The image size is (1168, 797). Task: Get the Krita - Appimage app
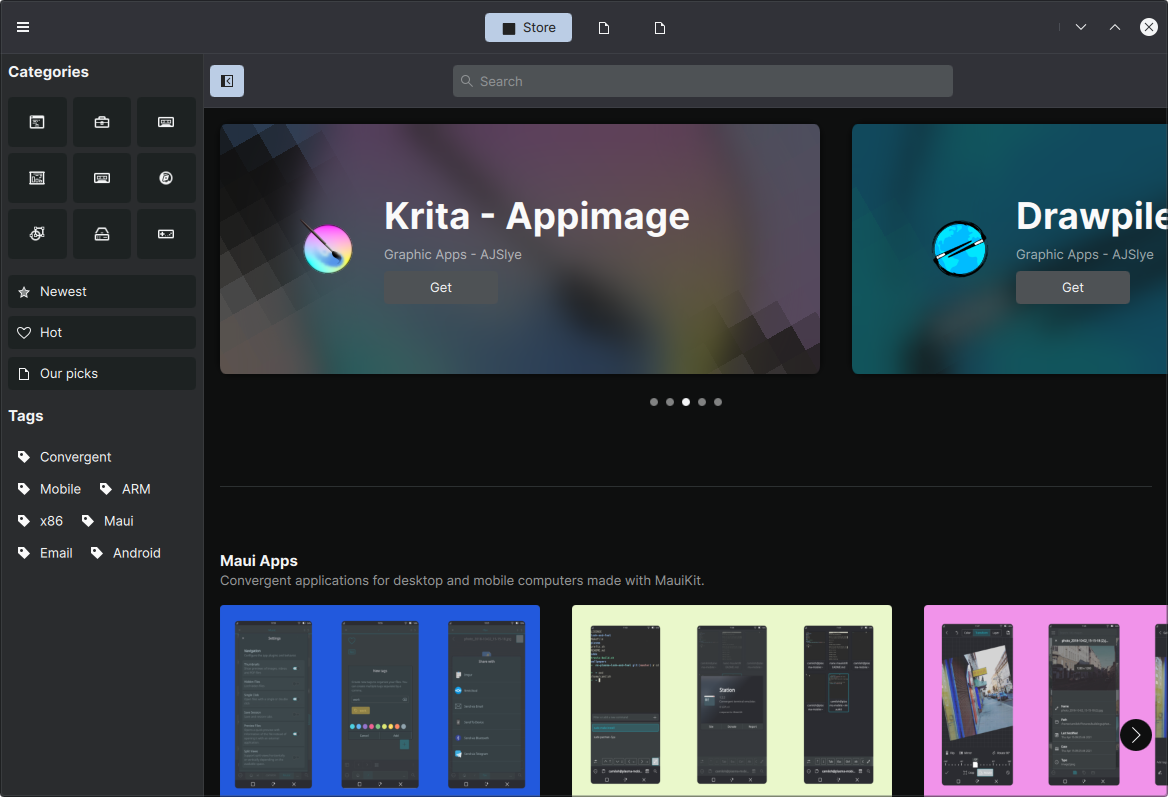click(441, 288)
